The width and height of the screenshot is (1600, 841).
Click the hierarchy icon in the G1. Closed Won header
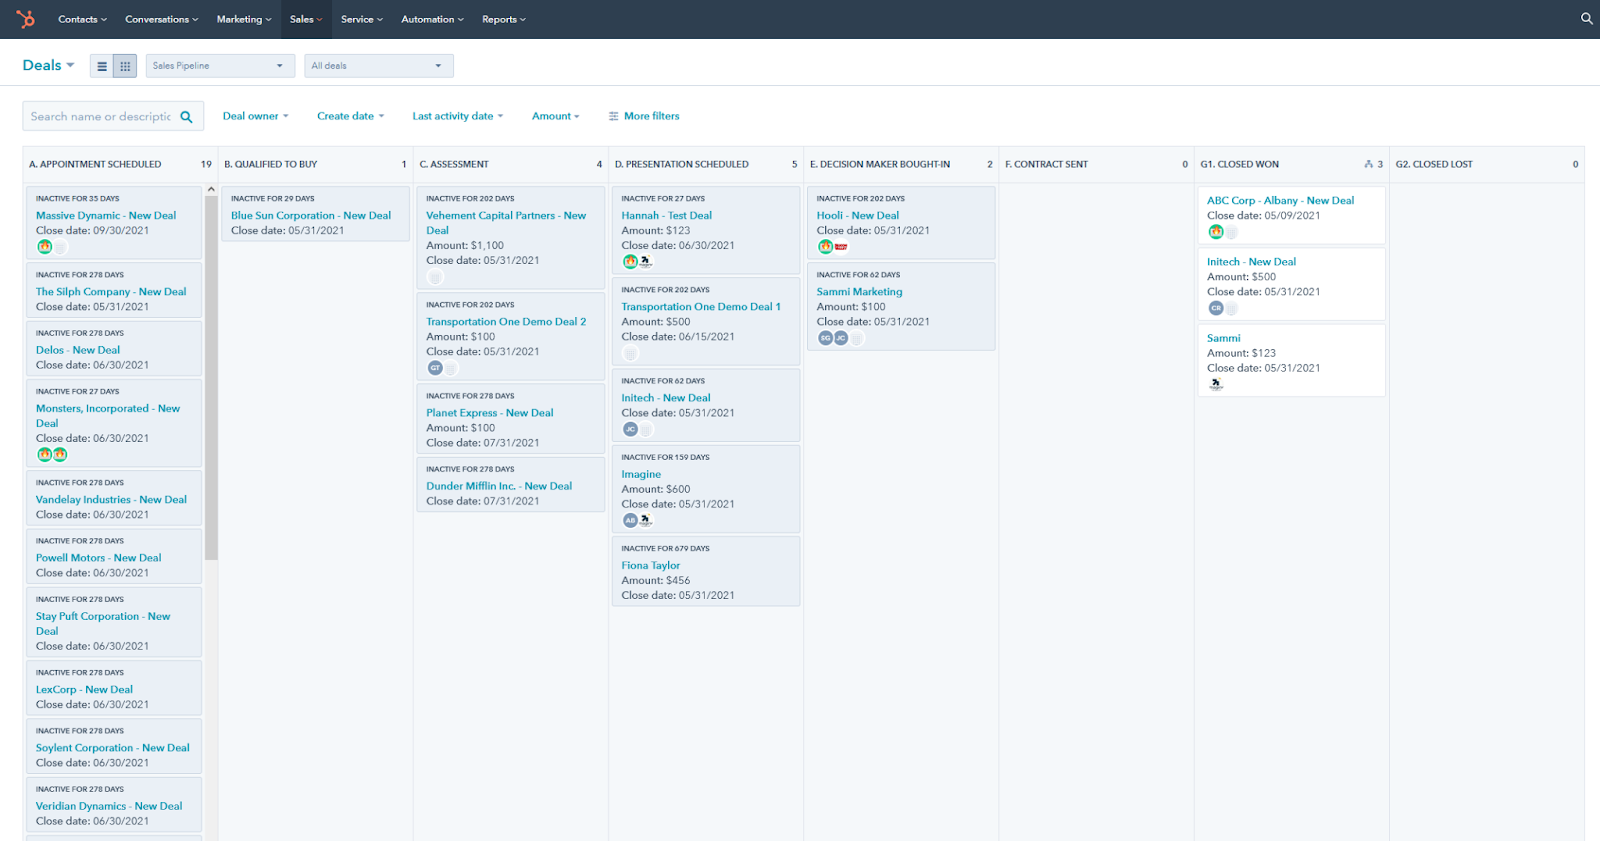coord(1368,164)
